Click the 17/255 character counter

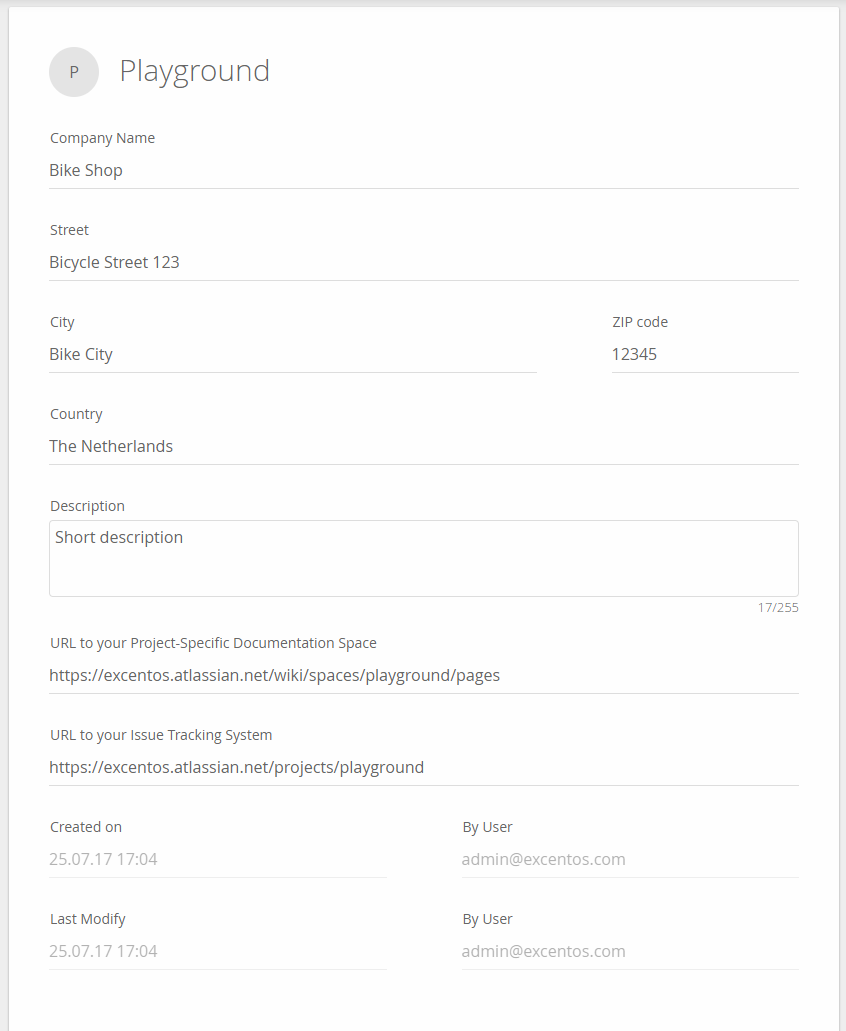click(778, 608)
